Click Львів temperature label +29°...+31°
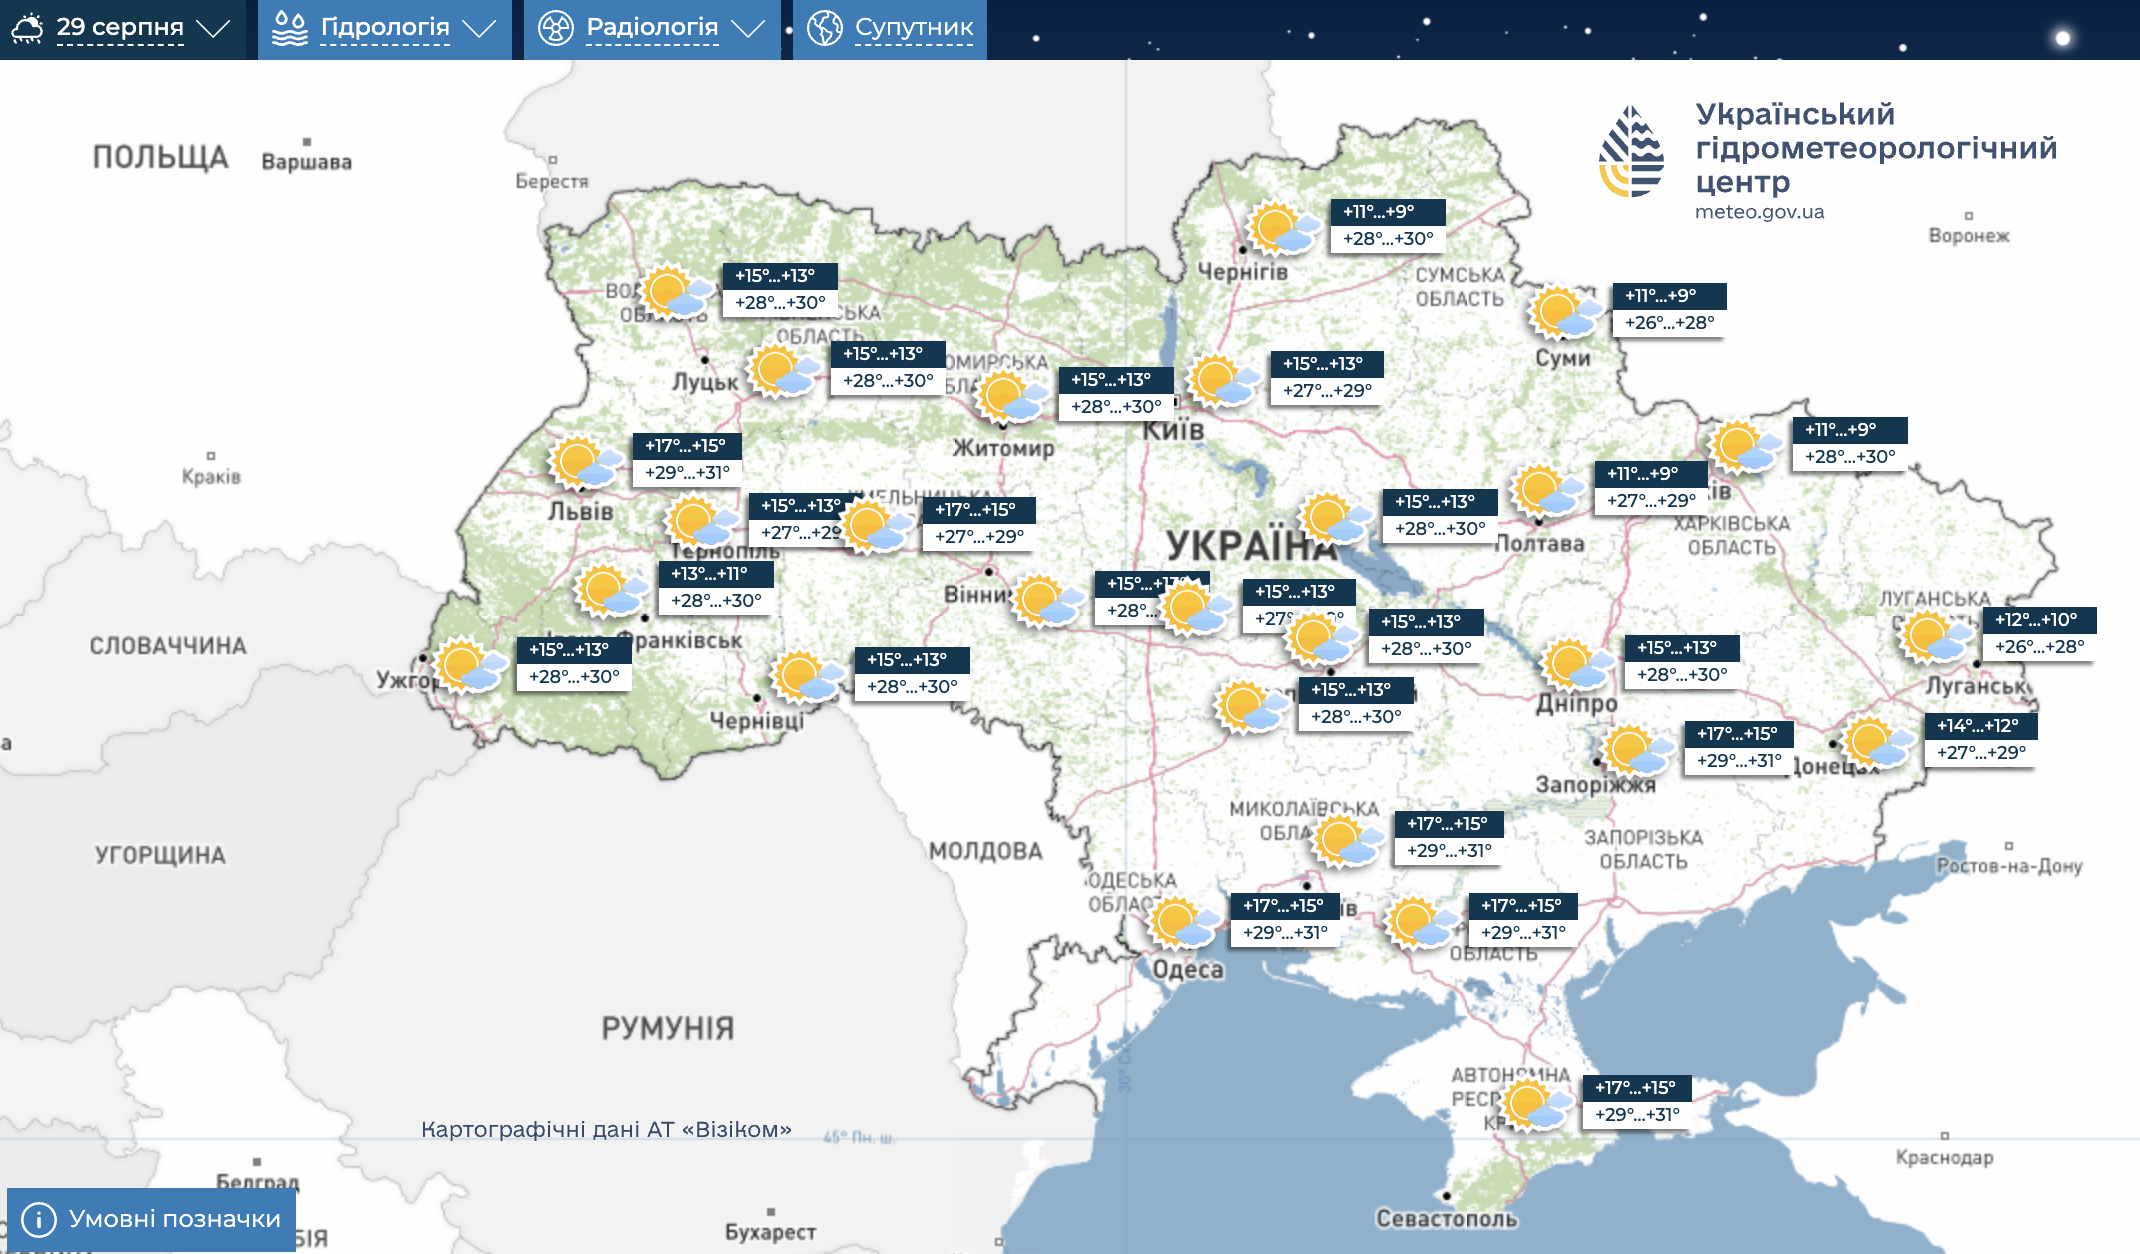Screen dimensions: 2140x1254 click(x=687, y=473)
